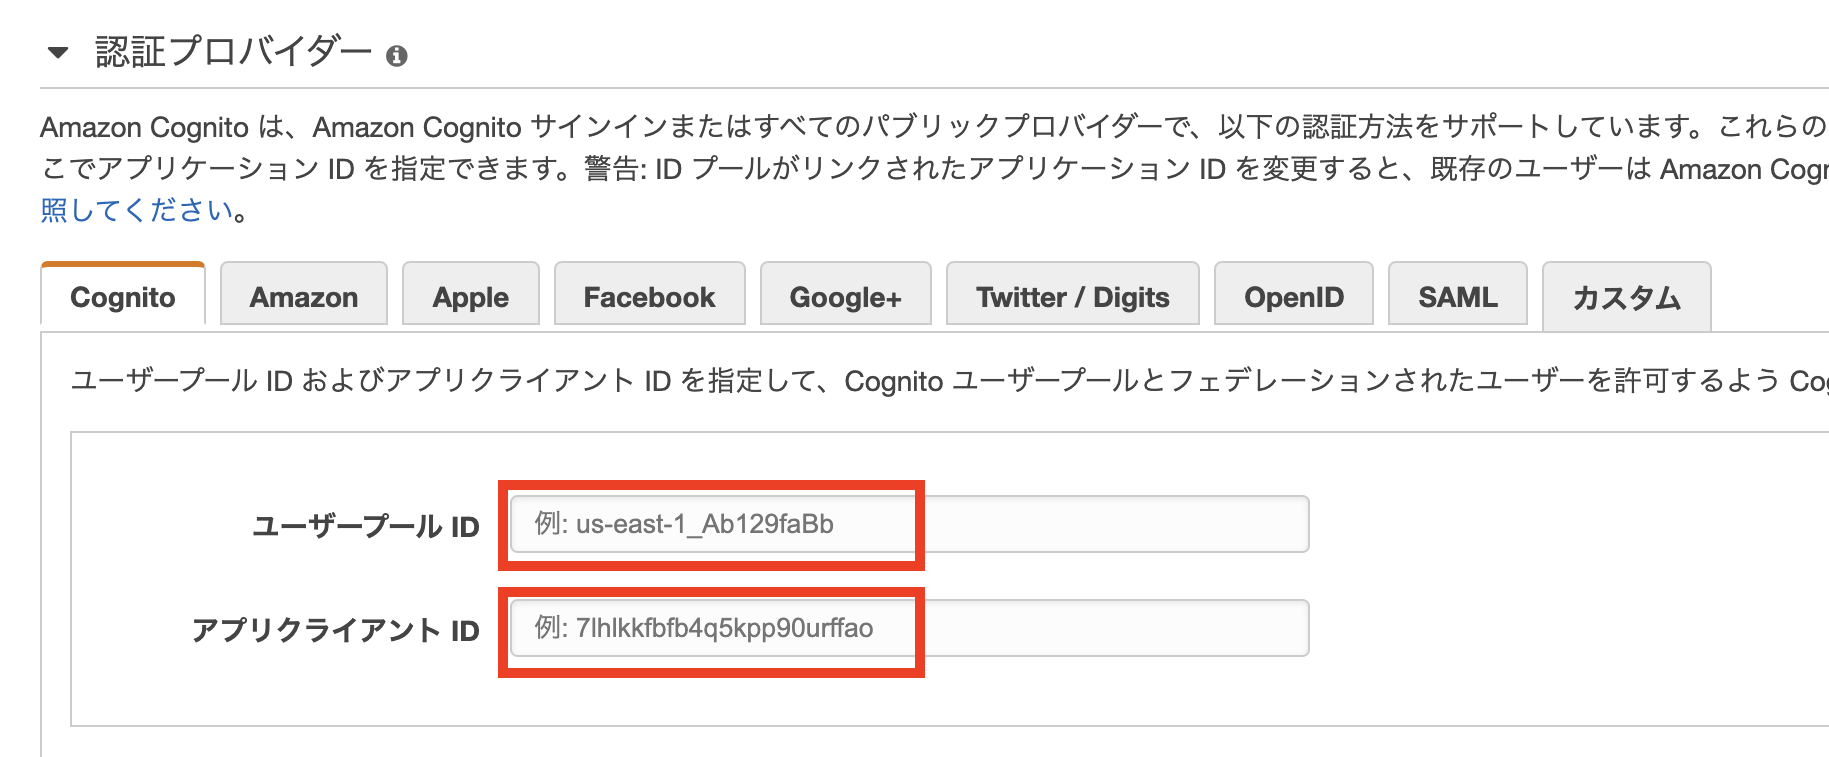1829x757 pixels.
Task: Open the Twitter / Digits tab
Action: click(1073, 297)
